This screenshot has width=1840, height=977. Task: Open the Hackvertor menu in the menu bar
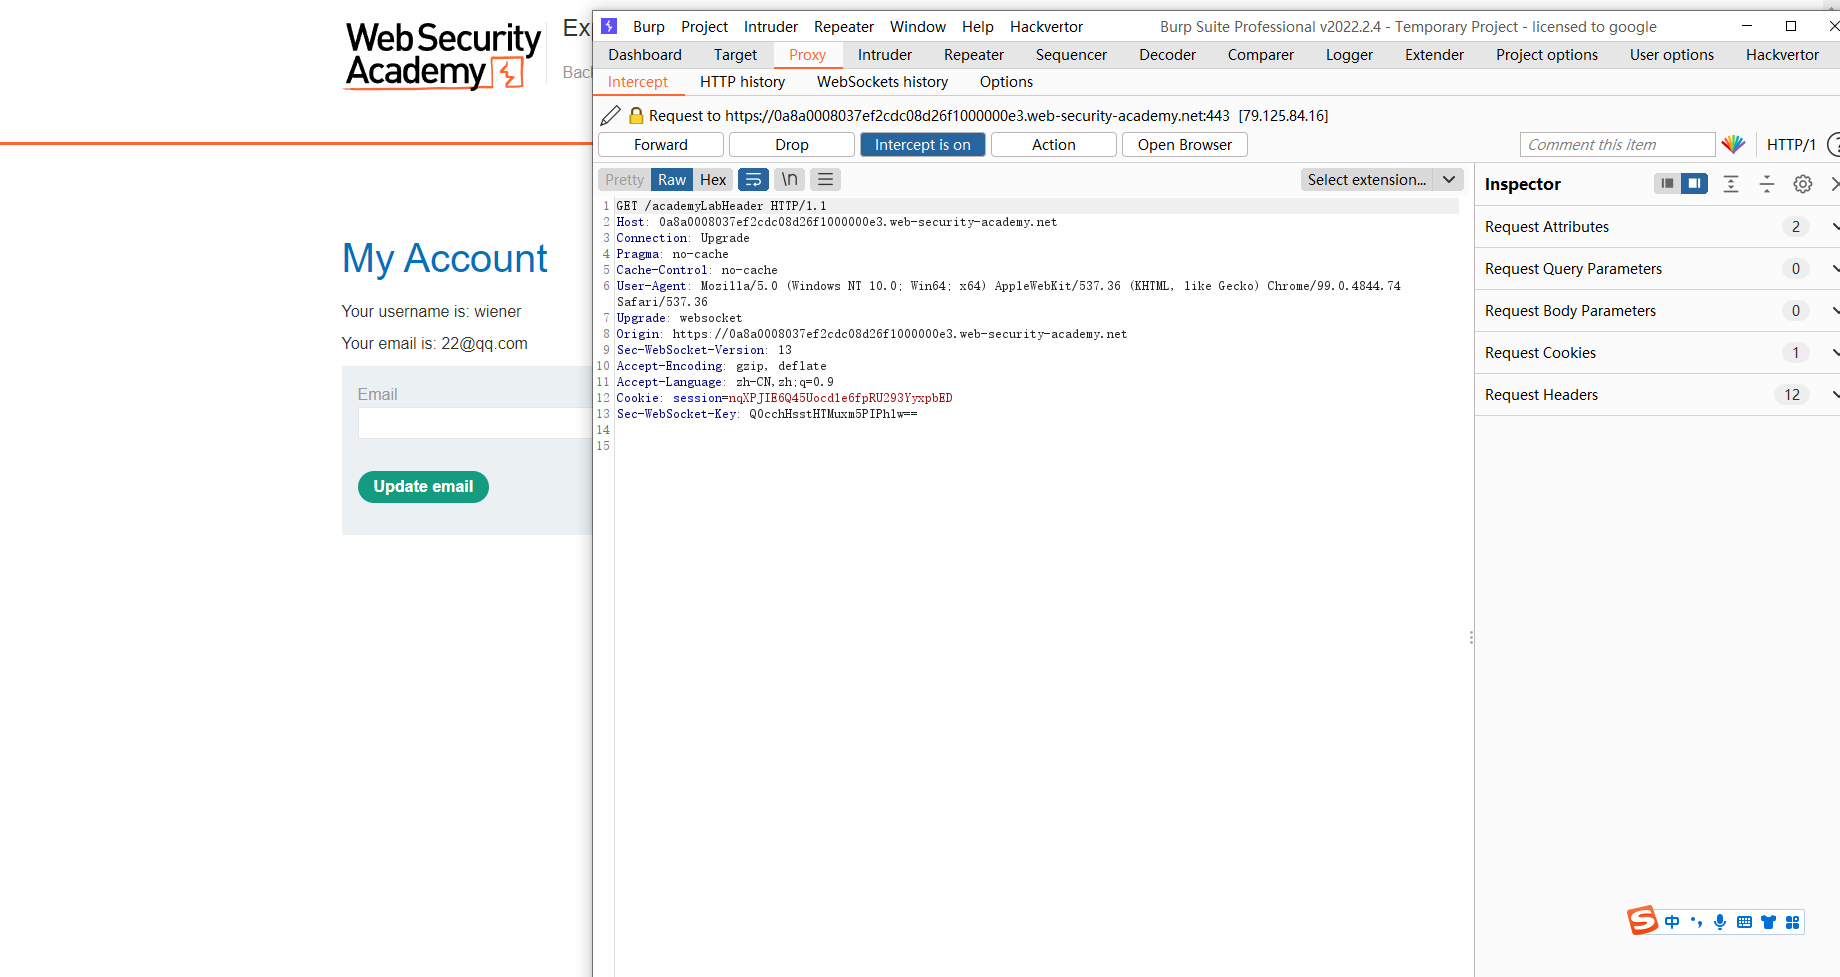1046,27
